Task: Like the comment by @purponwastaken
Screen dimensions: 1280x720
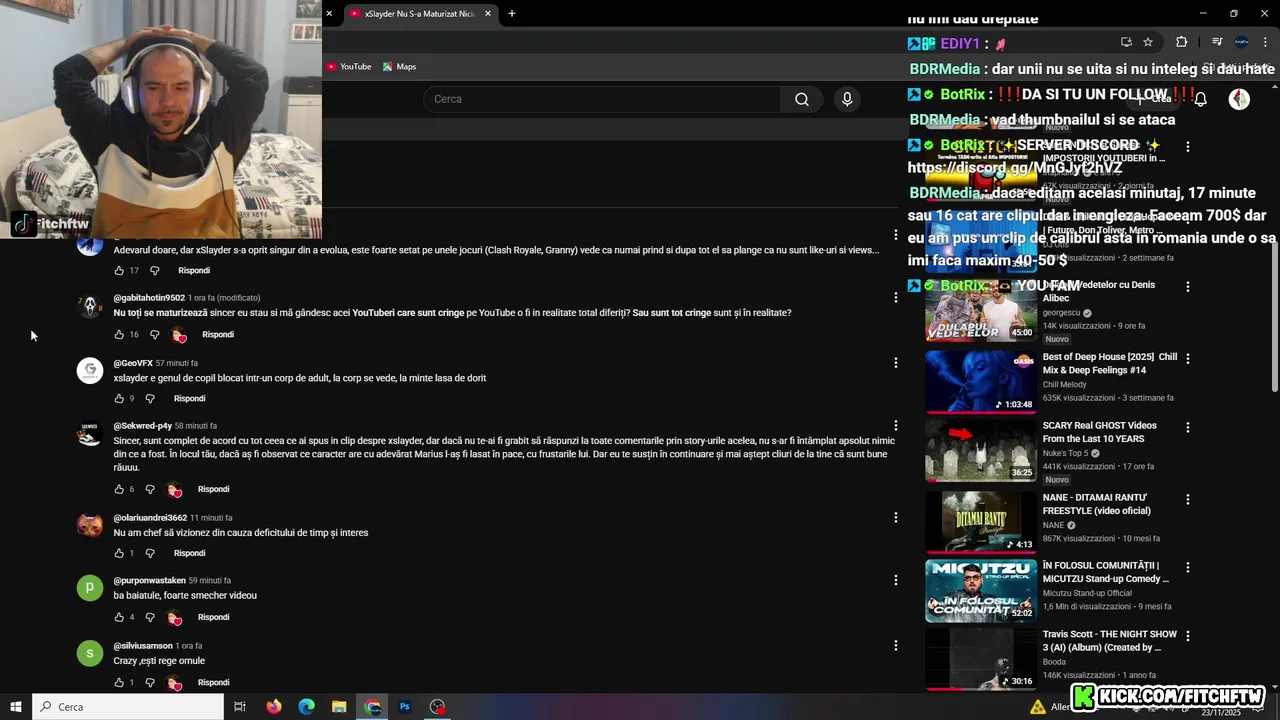Action: 119,618
